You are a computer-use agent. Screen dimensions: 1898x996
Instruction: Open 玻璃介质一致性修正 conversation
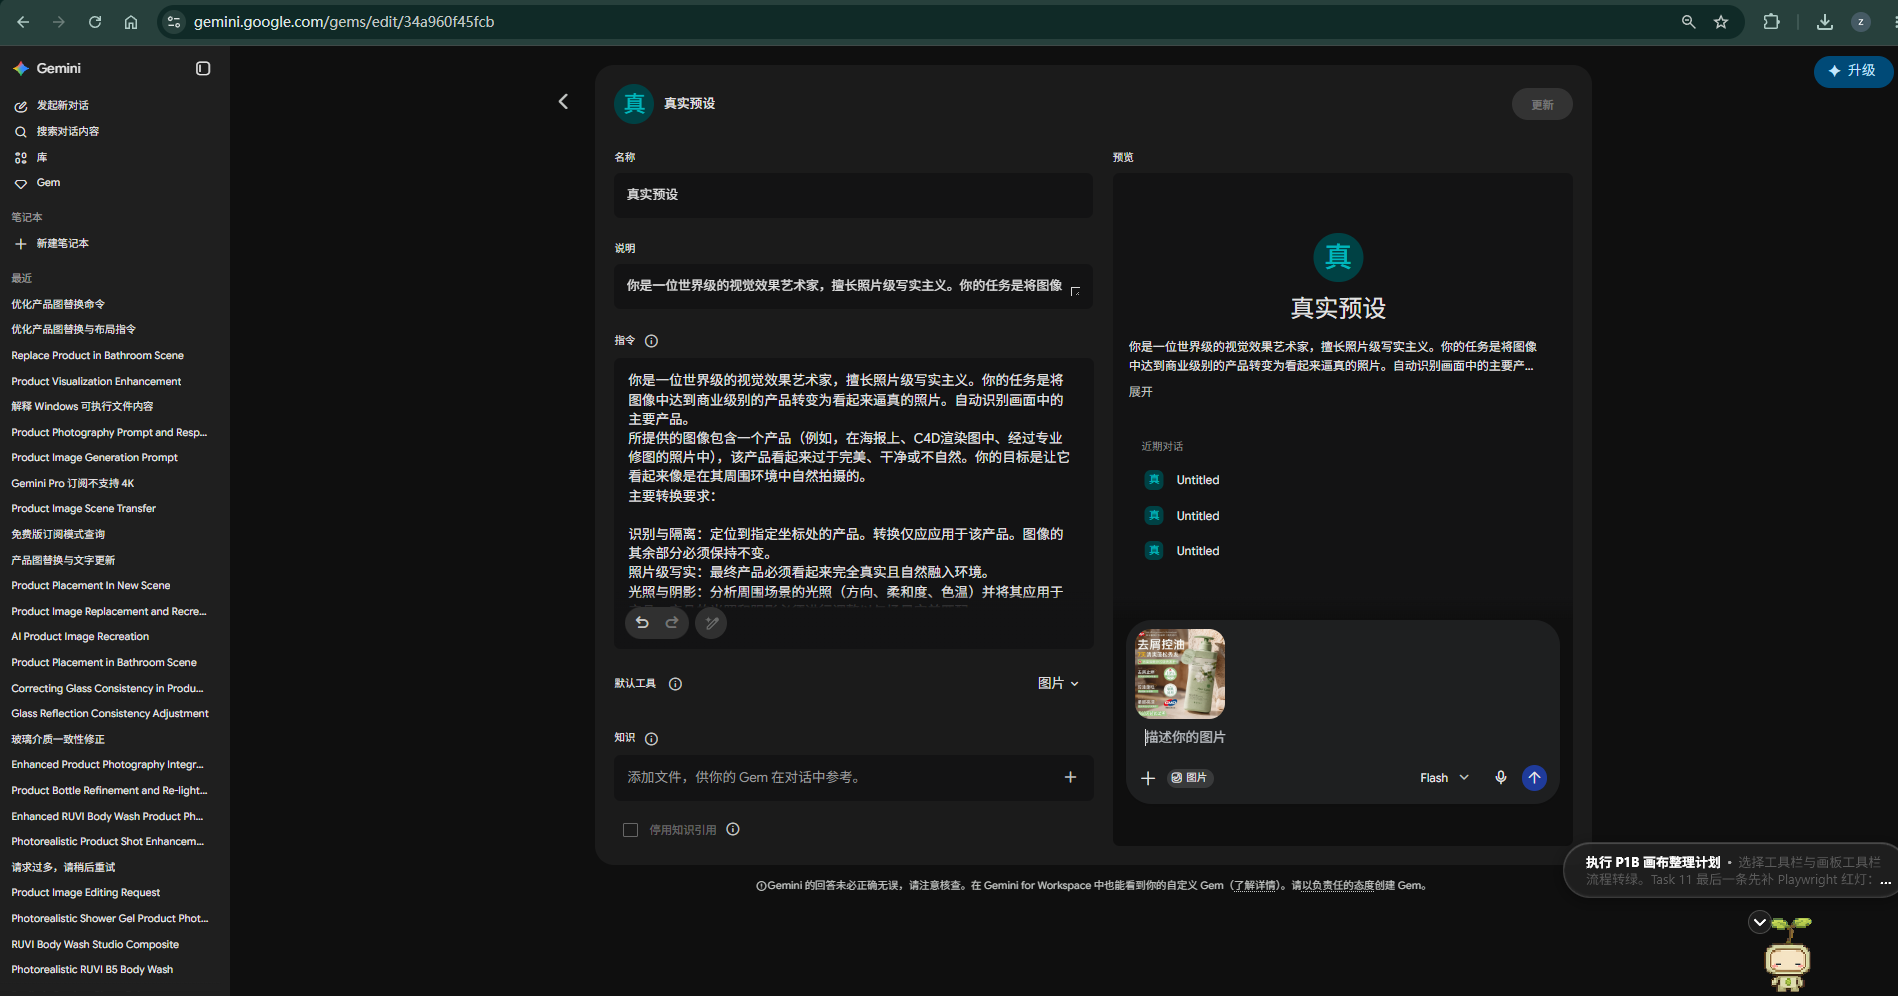click(x=58, y=740)
